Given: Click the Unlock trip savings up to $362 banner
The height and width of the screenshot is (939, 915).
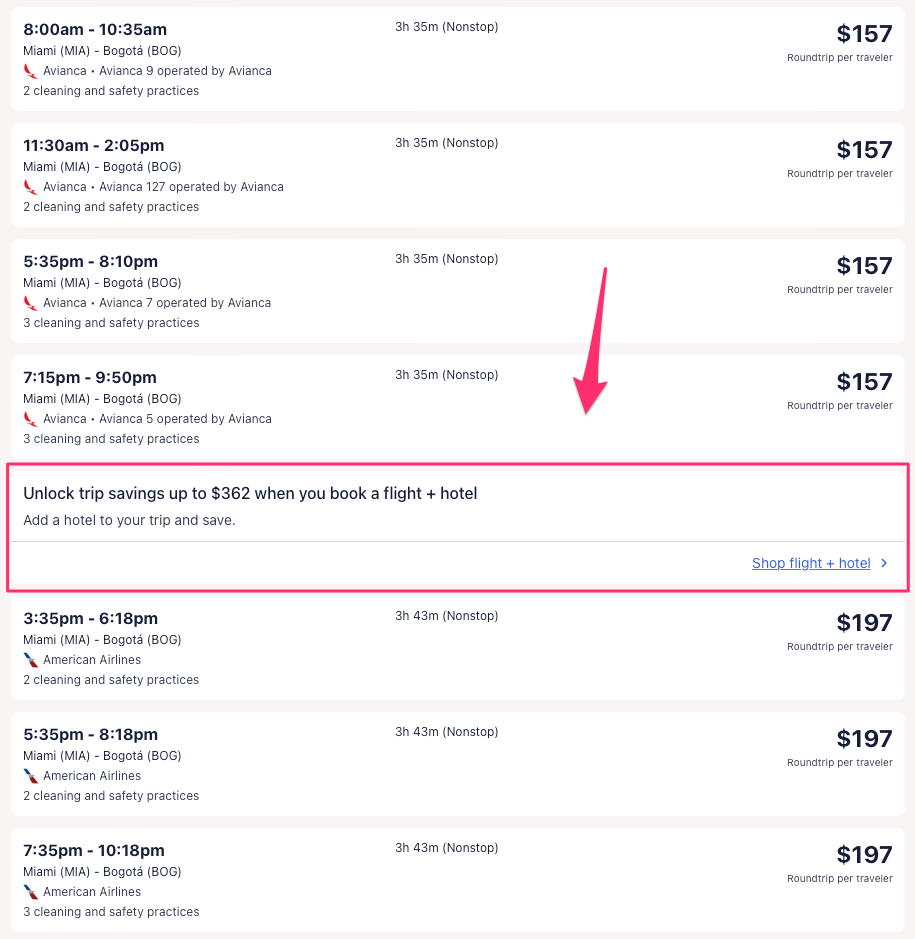Looking at the screenshot, I should (x=250, y=494).
